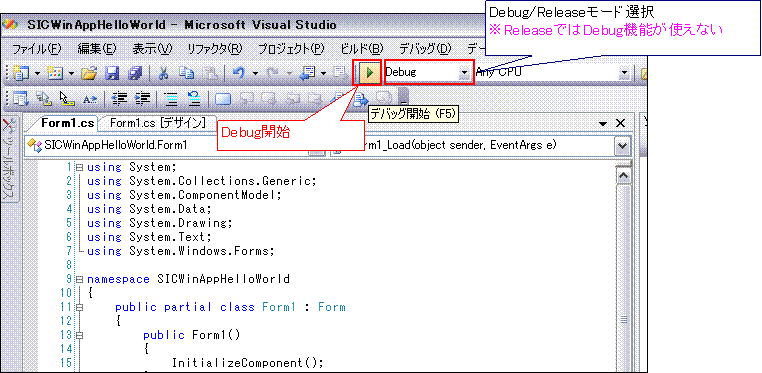Start debugging with the green play button
The width and height of the screenshot is (762, 373).
(x=370, y=73)
